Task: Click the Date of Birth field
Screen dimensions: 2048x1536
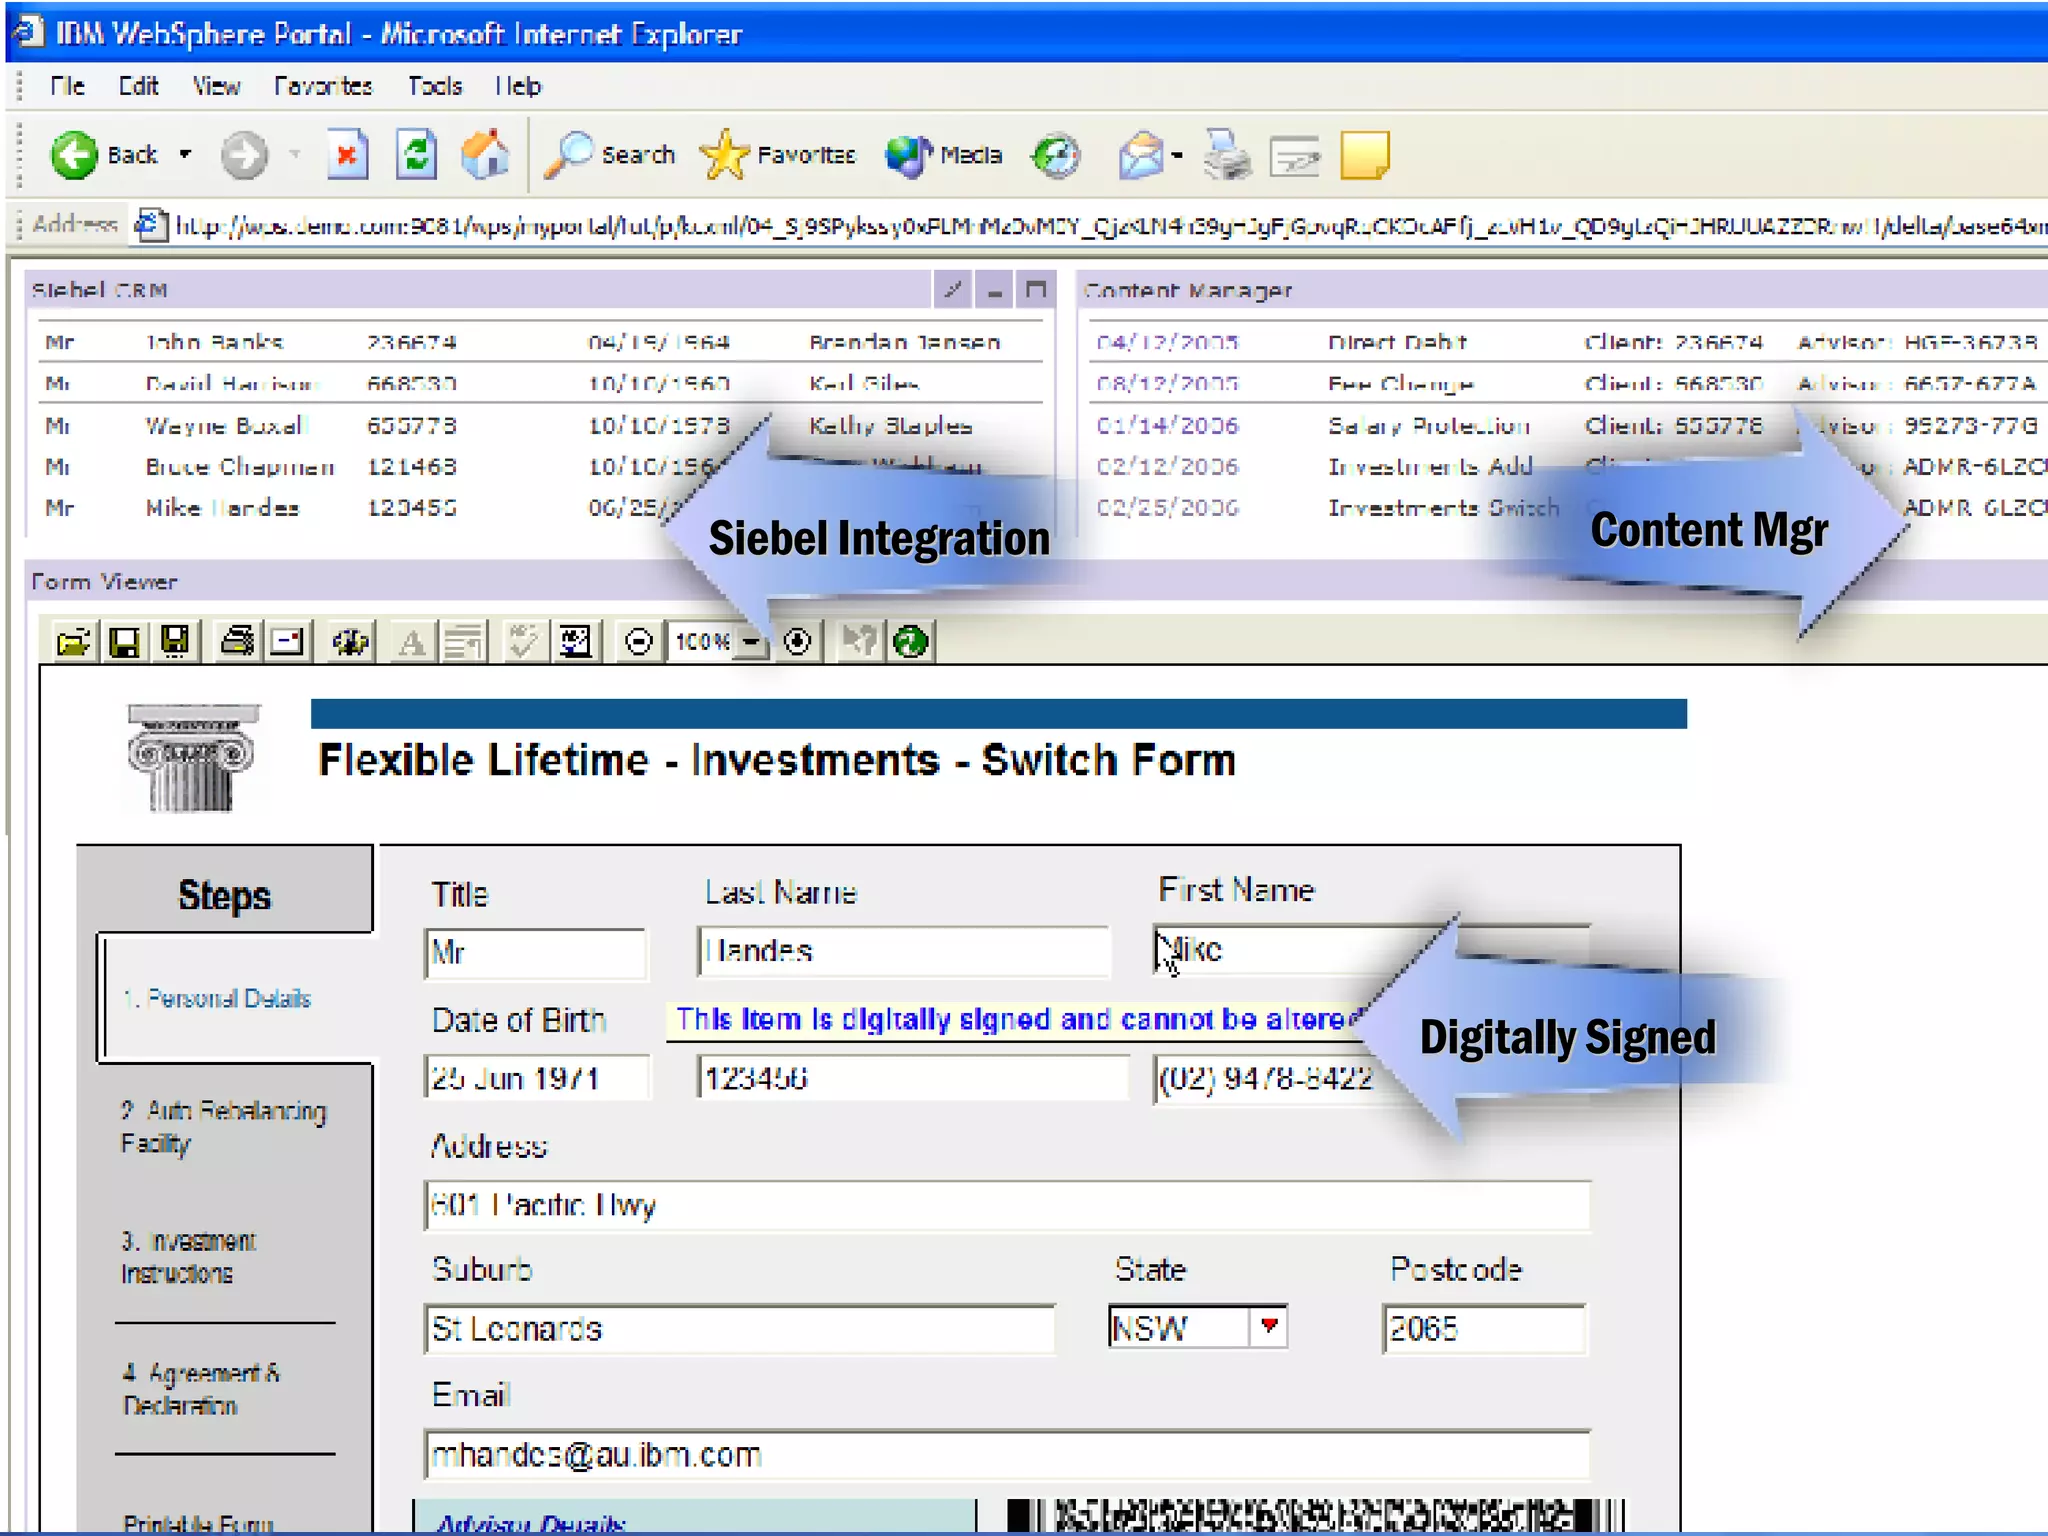Action: click(537, 1078)
